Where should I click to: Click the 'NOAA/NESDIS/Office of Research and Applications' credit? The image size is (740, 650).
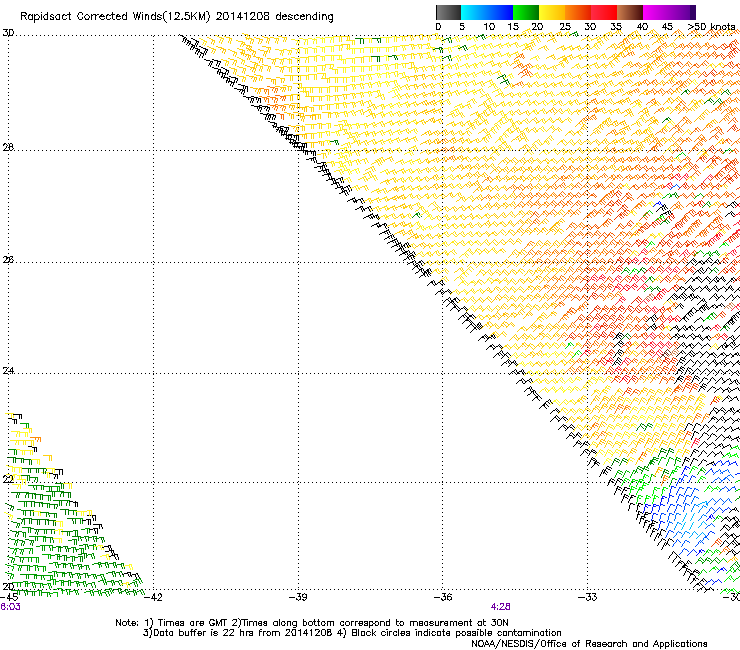click(589, 644)
